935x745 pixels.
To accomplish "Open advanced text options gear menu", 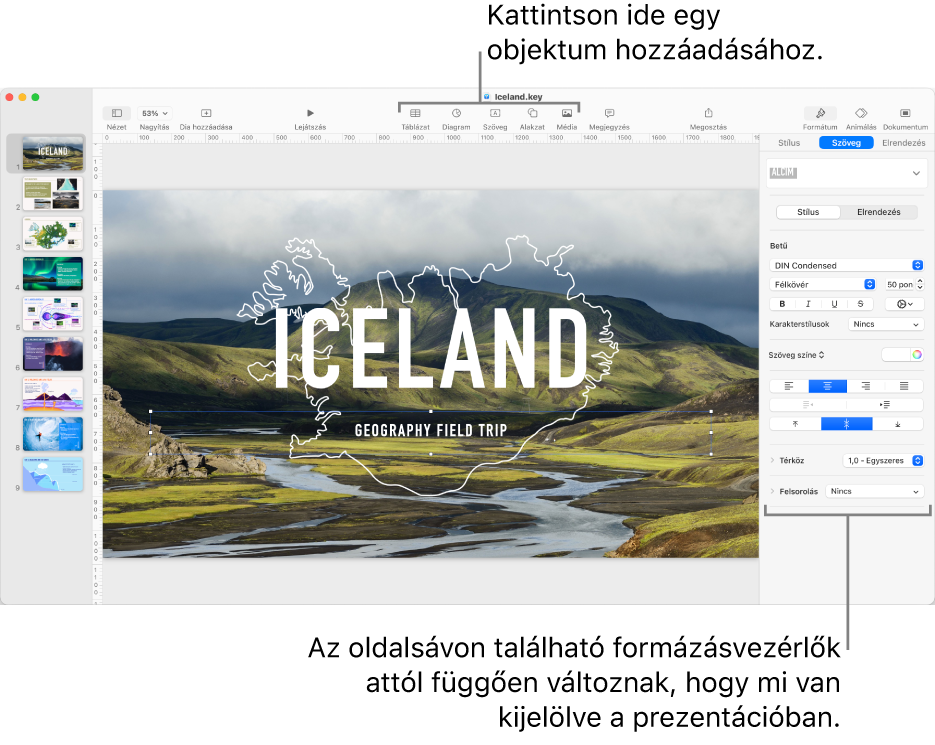I will pos(905,304).
